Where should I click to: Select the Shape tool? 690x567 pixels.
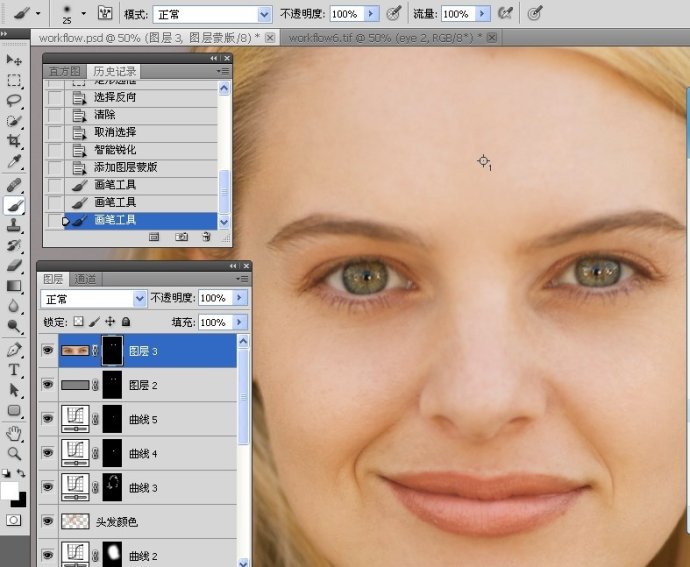coord(14,410)
